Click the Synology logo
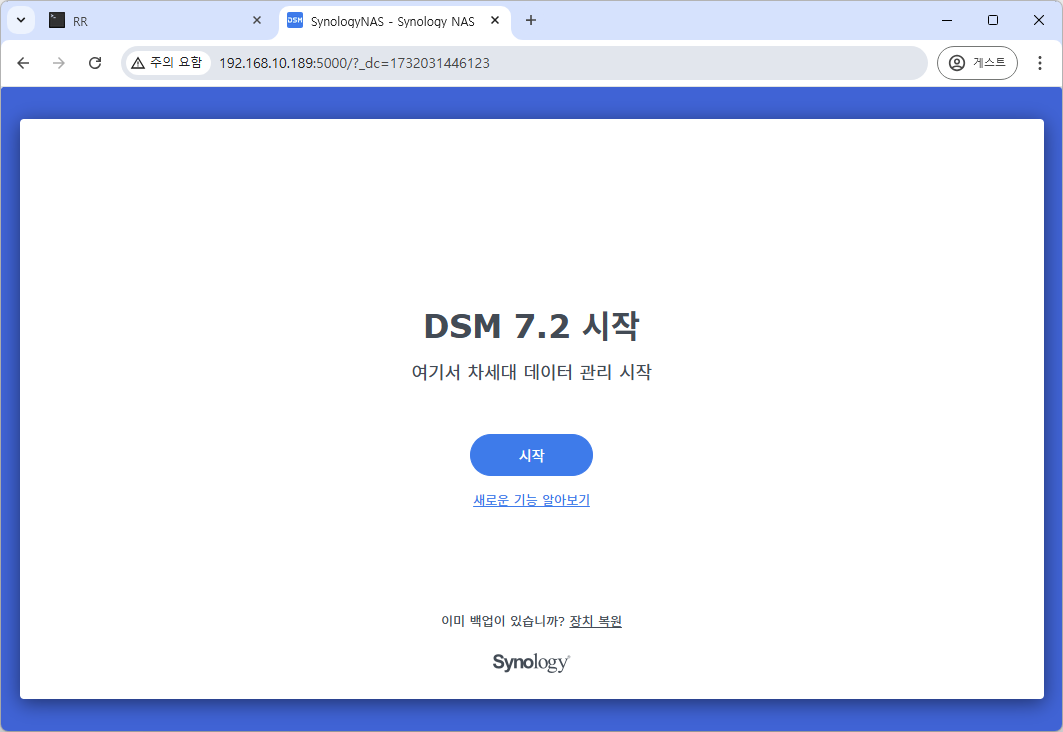The image size is (1063, 732). click(x=532, y=662)
